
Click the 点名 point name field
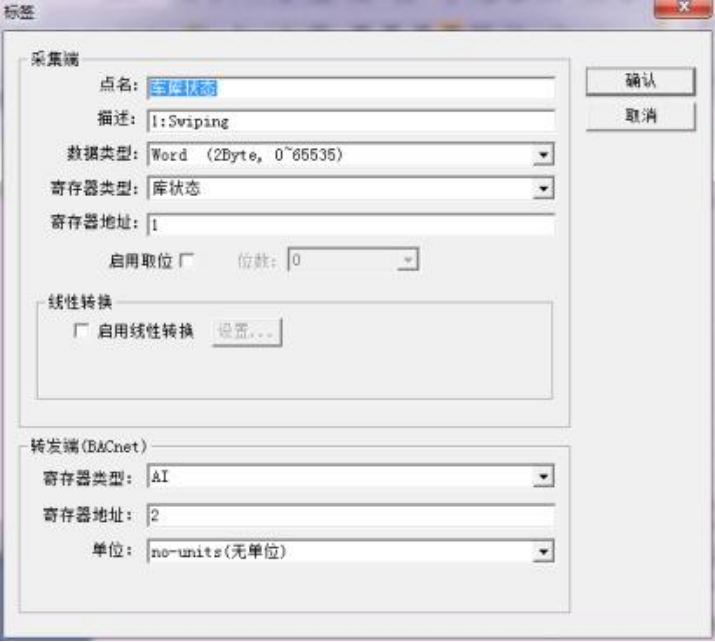(x=351, y=88)
